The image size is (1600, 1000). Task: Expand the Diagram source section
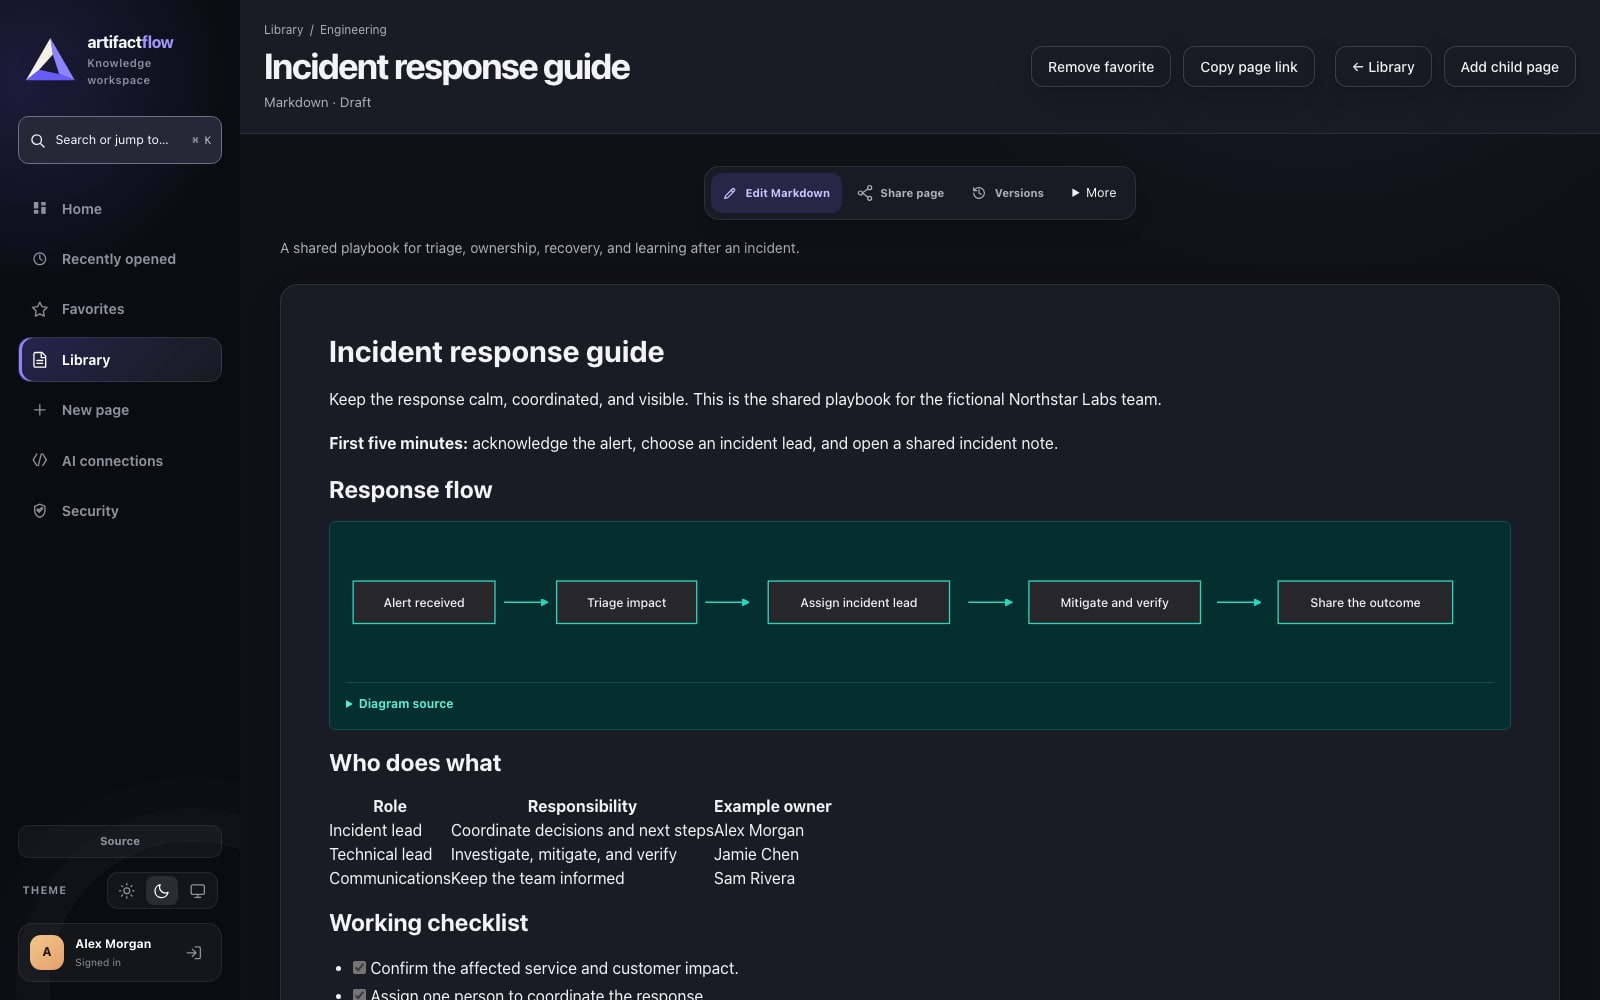coord(400,704)
